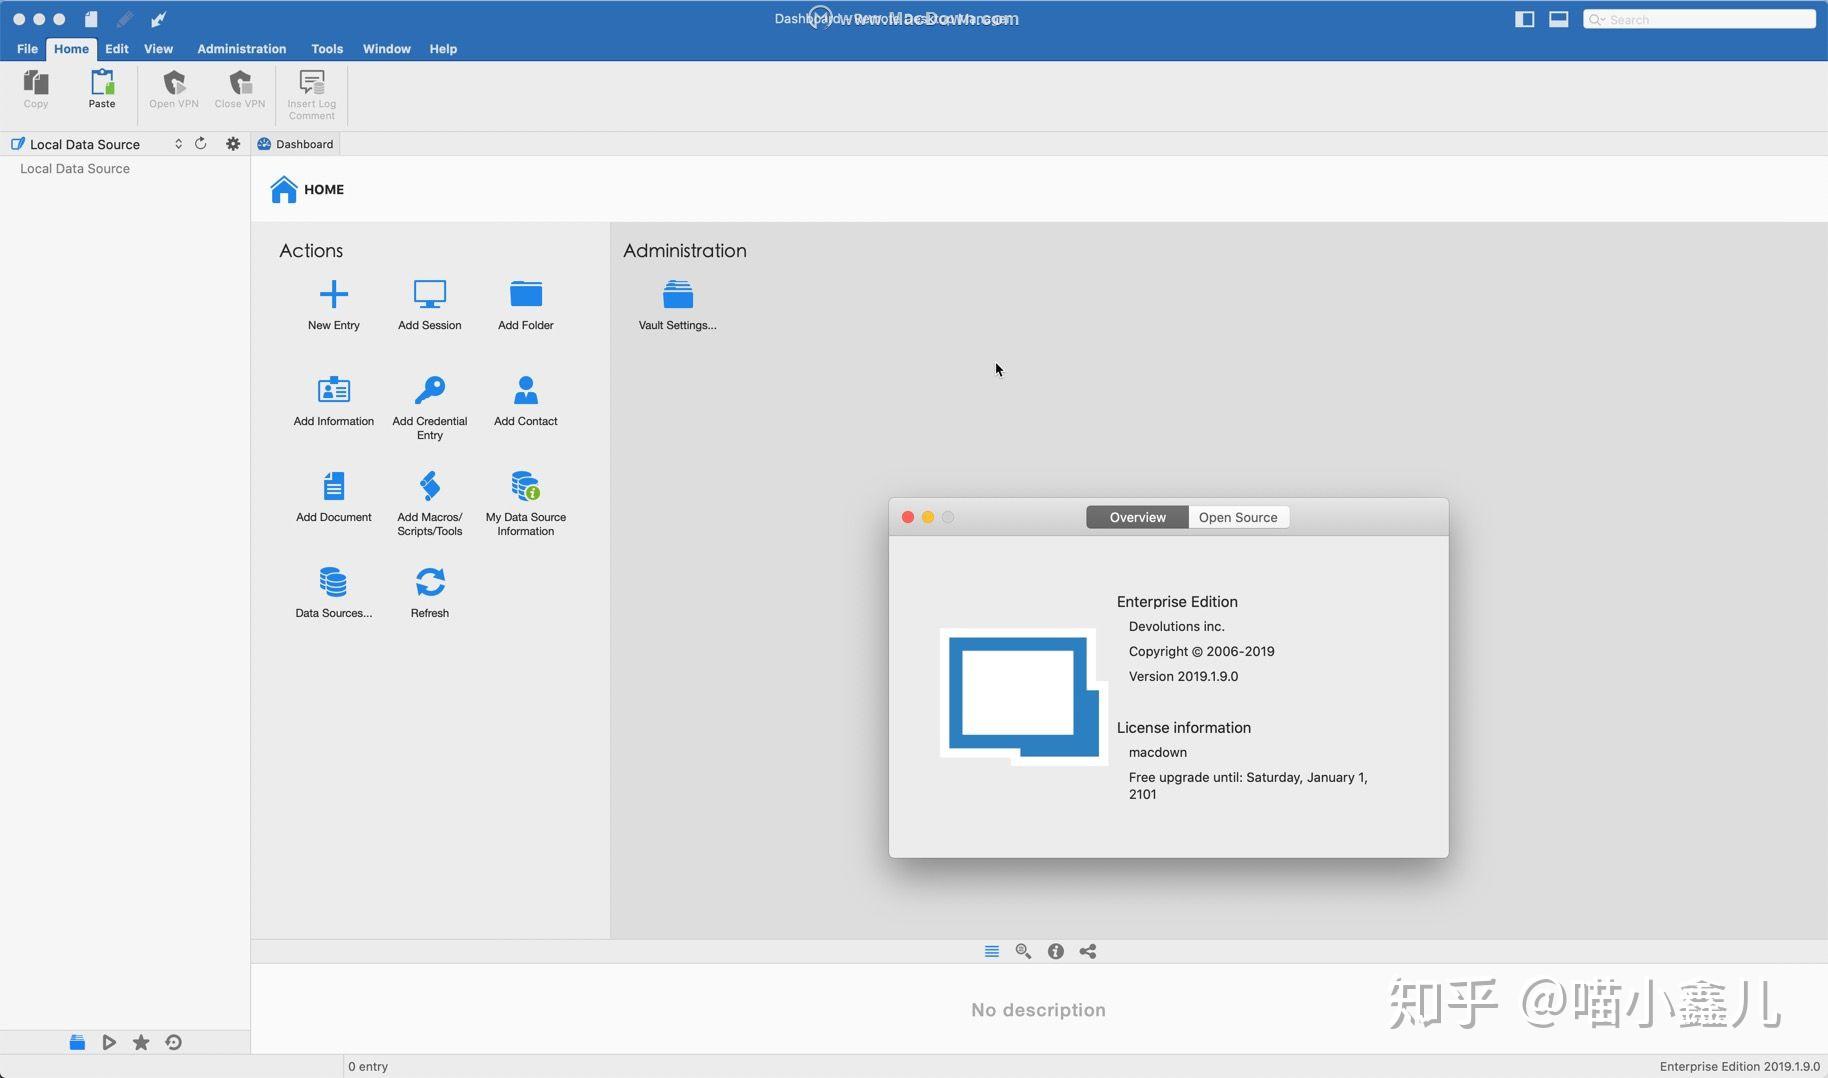Click Add Folder icon
This screenshot has width=1828, height=1078.
coord(526,294)
